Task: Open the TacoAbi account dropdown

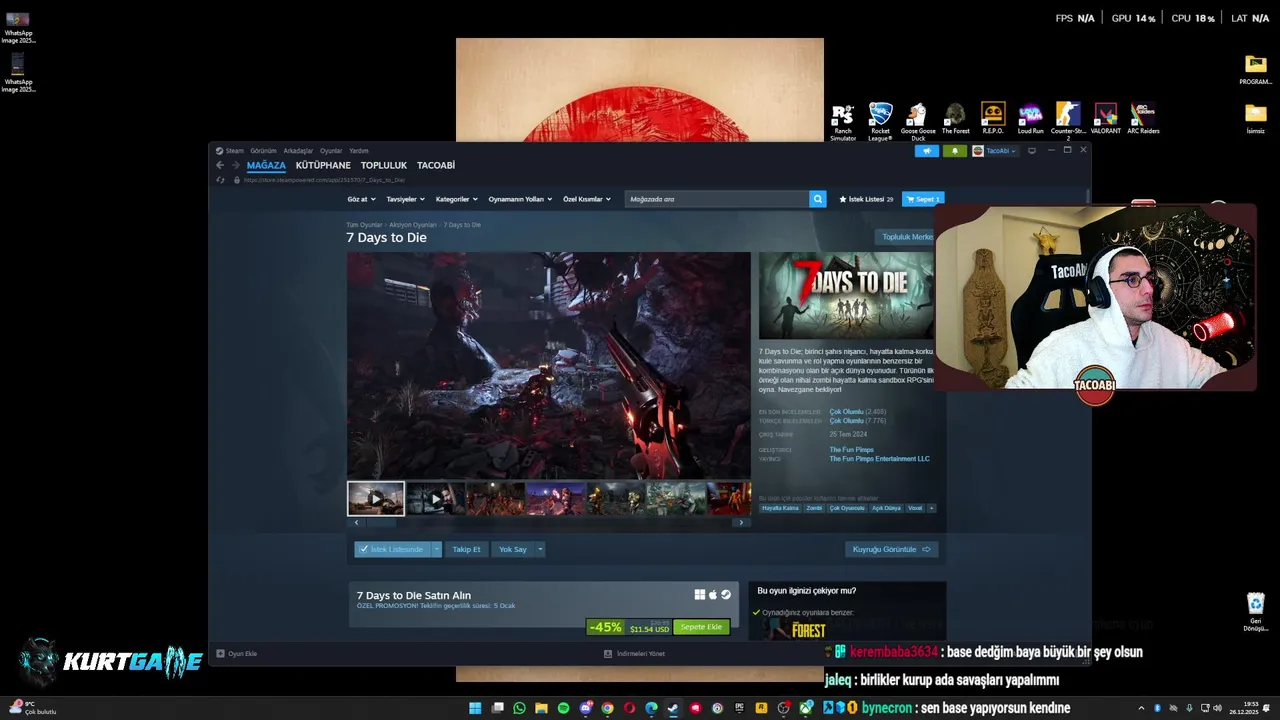Action: tap(994, 151)
